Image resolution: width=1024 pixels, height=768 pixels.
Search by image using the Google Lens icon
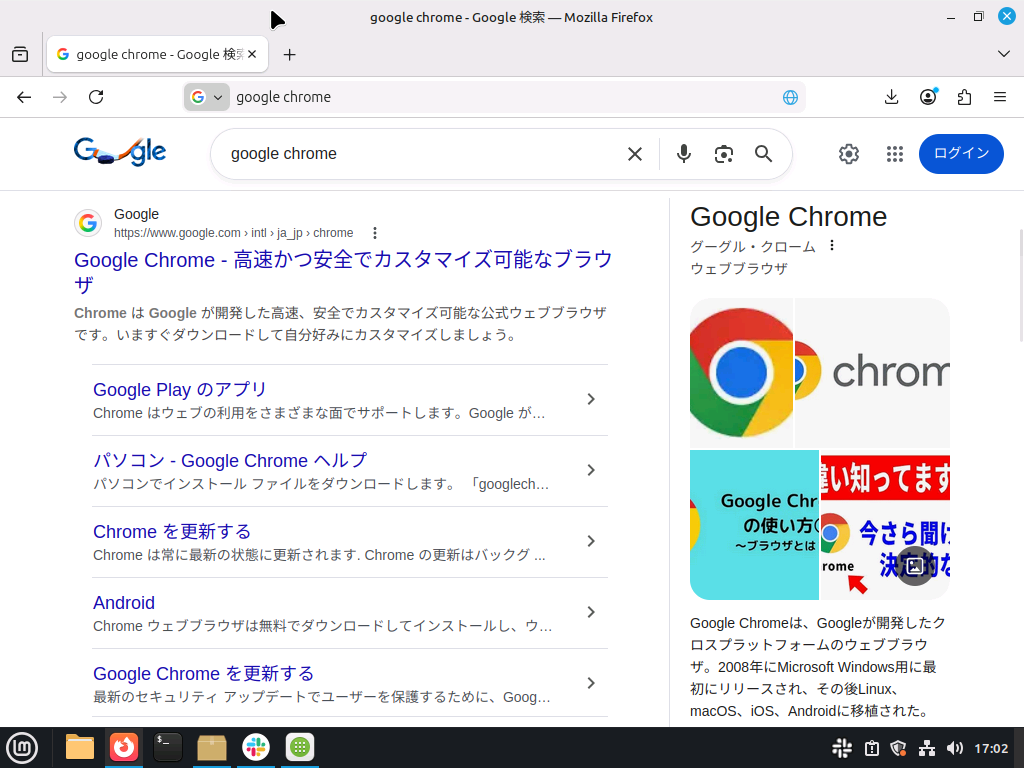pyautogui.click(x=724, y=154)
